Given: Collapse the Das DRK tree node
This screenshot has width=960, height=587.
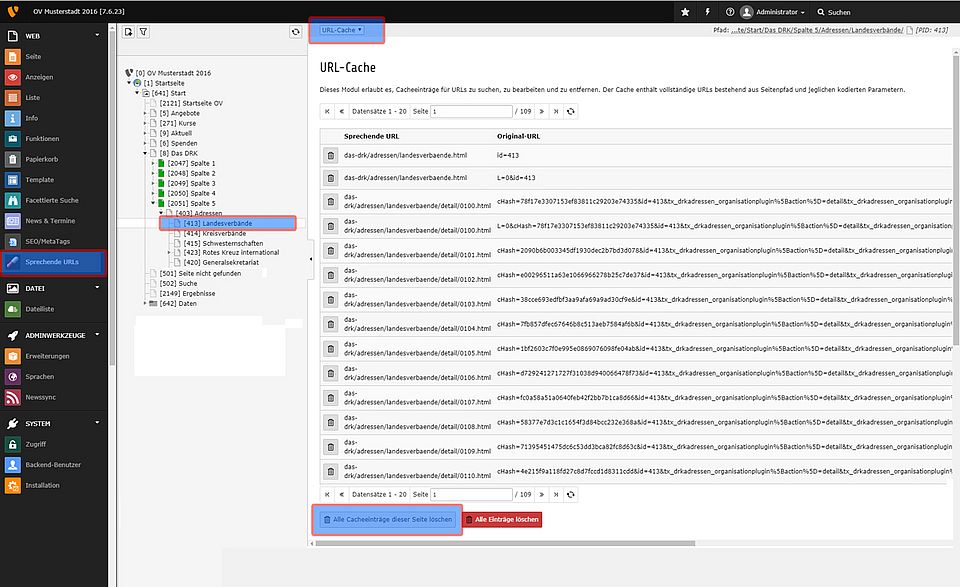Looking at the screenshot, I should [145, 153].
